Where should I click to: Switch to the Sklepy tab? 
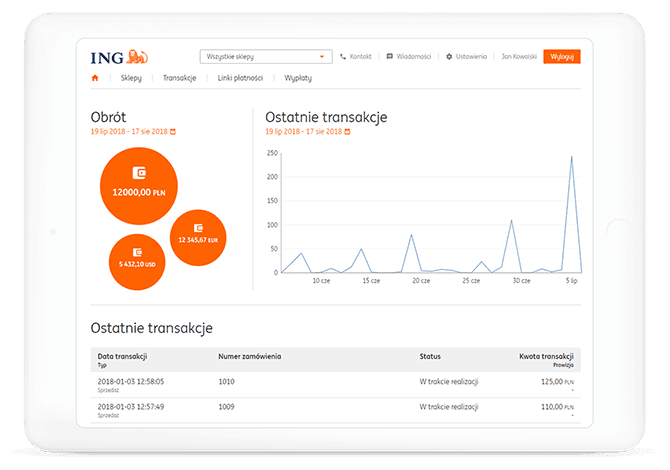click(x=132, y=77)
